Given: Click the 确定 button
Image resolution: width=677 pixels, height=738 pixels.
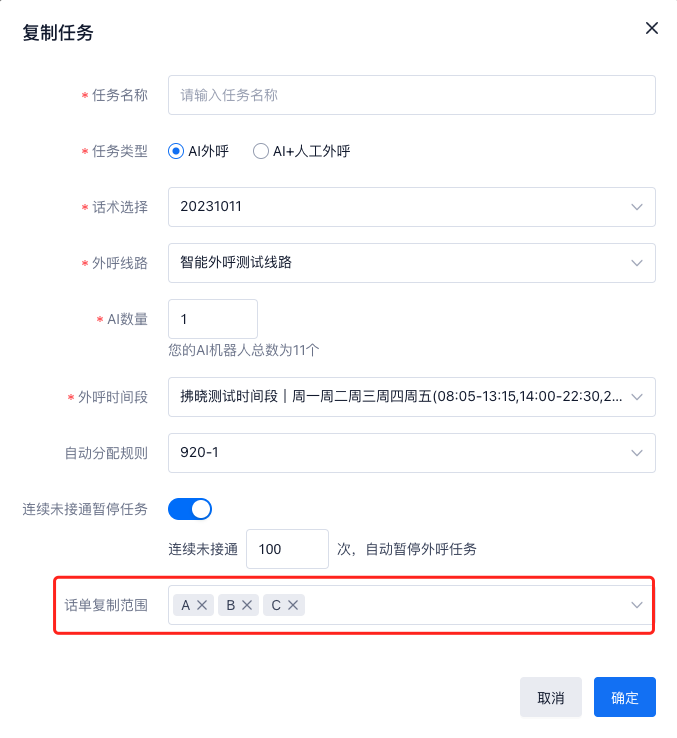Looking at the screenshot, I should click(625, 698).
